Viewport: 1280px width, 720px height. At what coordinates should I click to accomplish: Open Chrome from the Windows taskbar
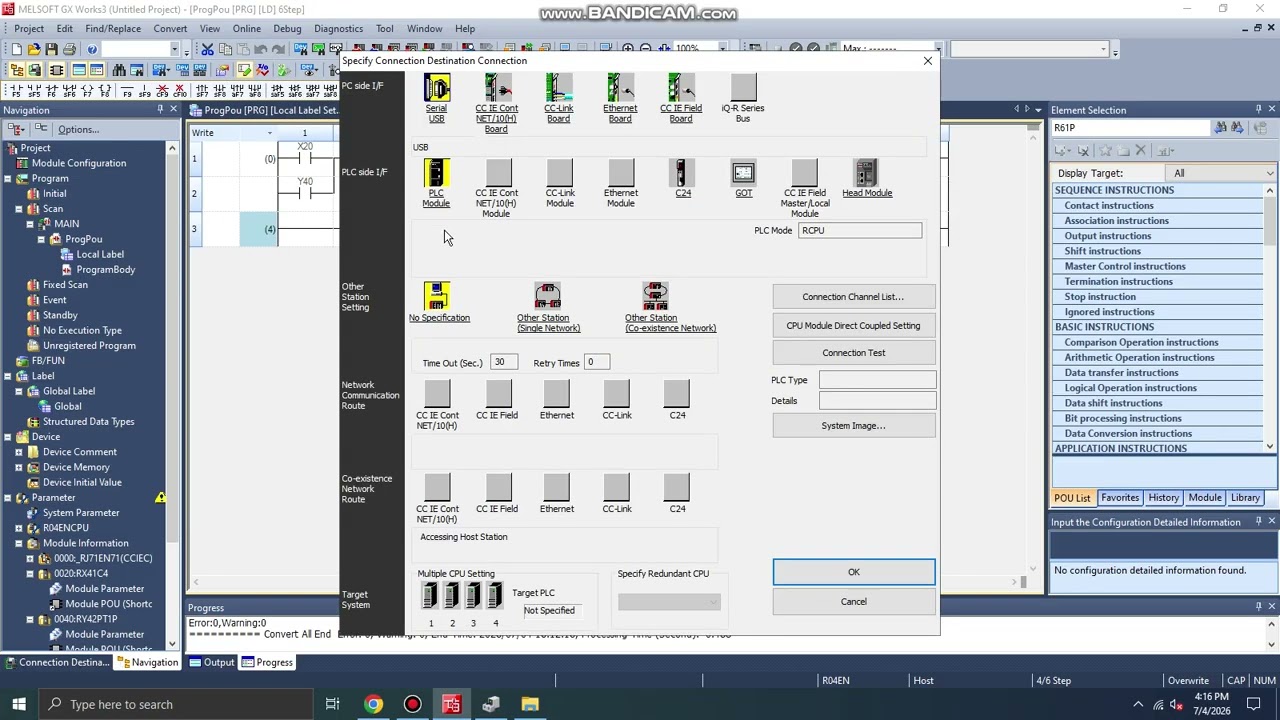[x=373, y=704]
